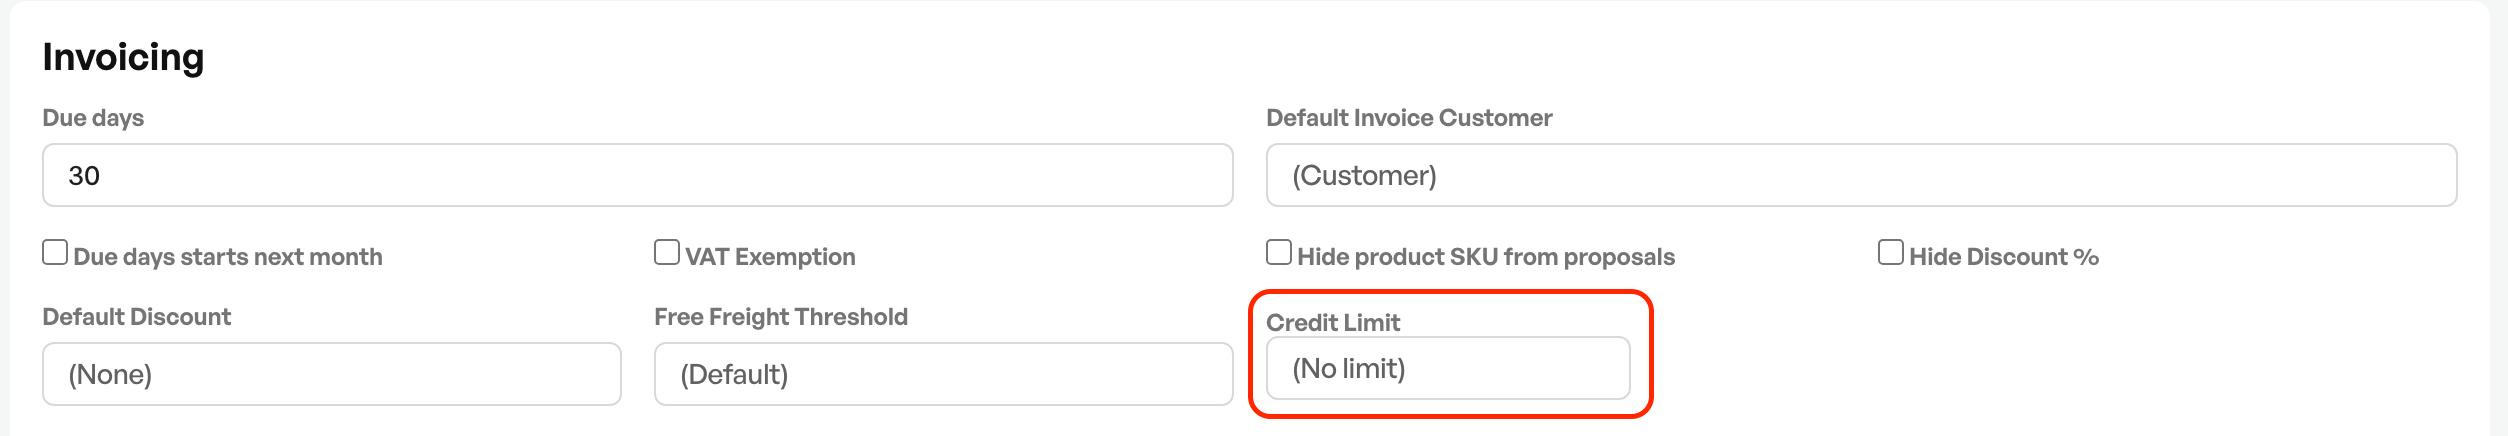The image size is (2508, 436).
Task: Check Hide product SKU from proposals box
Action: tap(1279, 252)
